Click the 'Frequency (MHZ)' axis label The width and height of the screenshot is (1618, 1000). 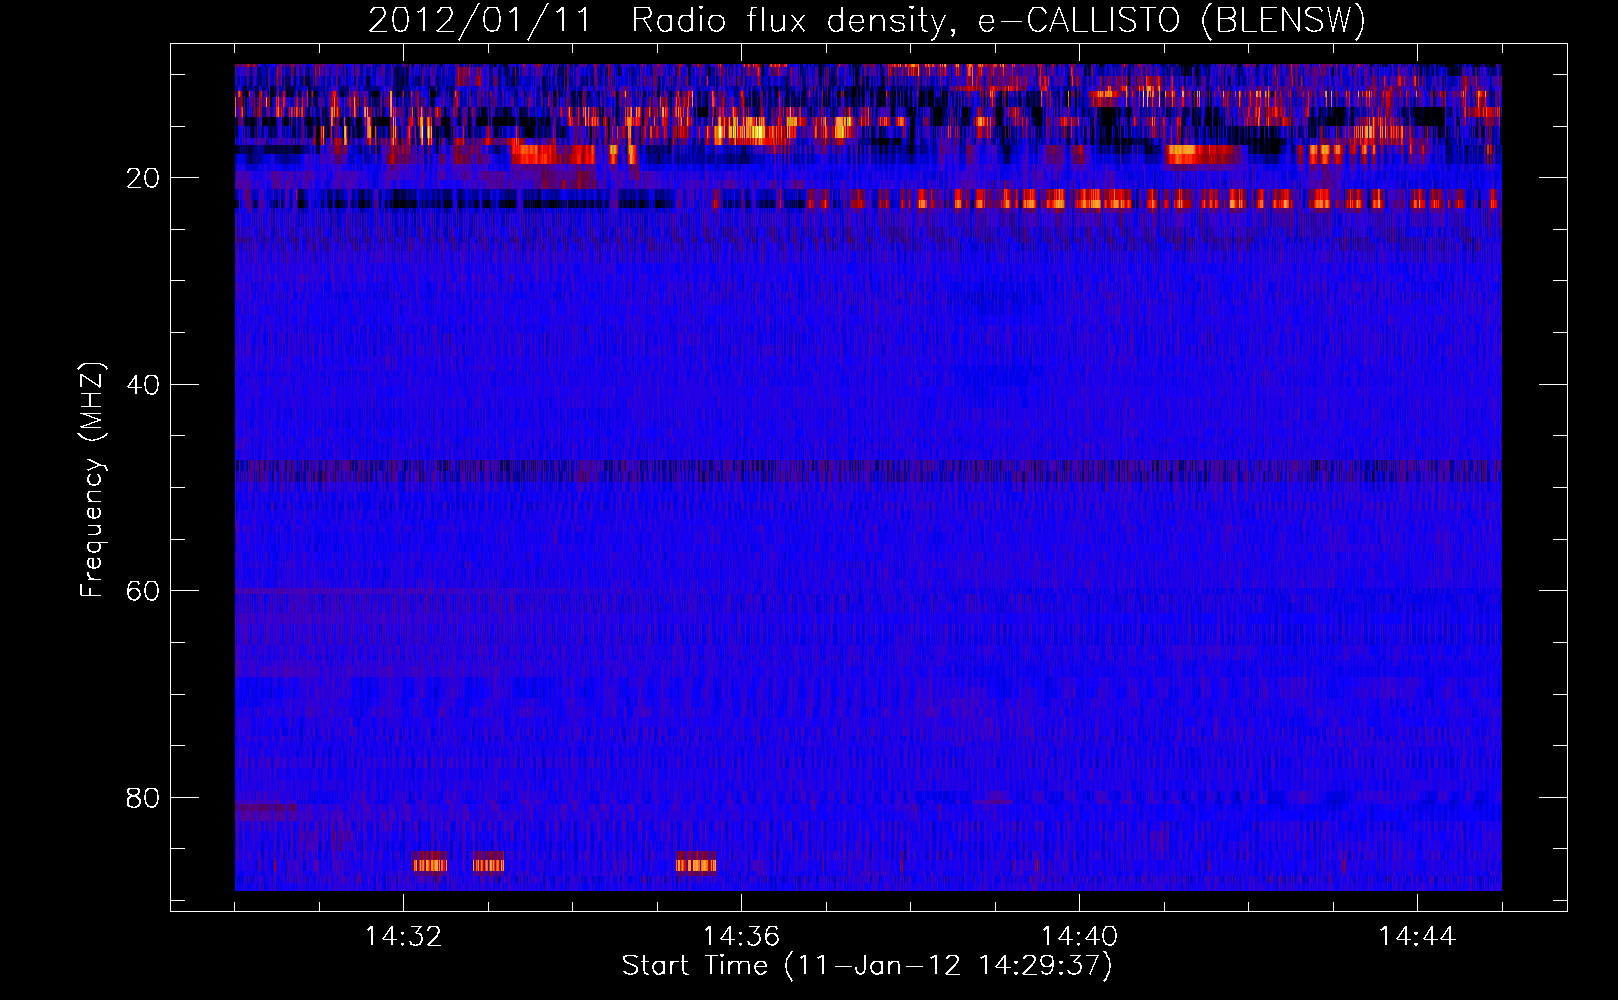click(92, 480)
